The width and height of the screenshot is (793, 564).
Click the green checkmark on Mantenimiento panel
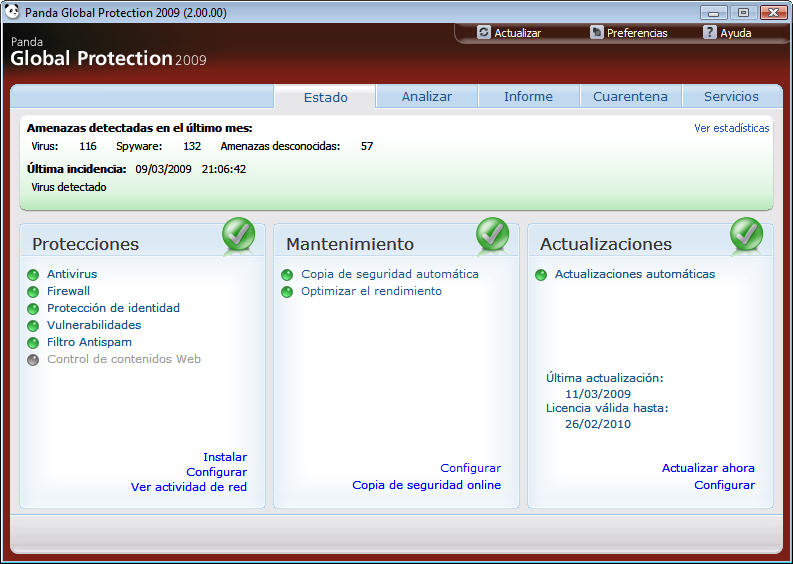[492, 234]
